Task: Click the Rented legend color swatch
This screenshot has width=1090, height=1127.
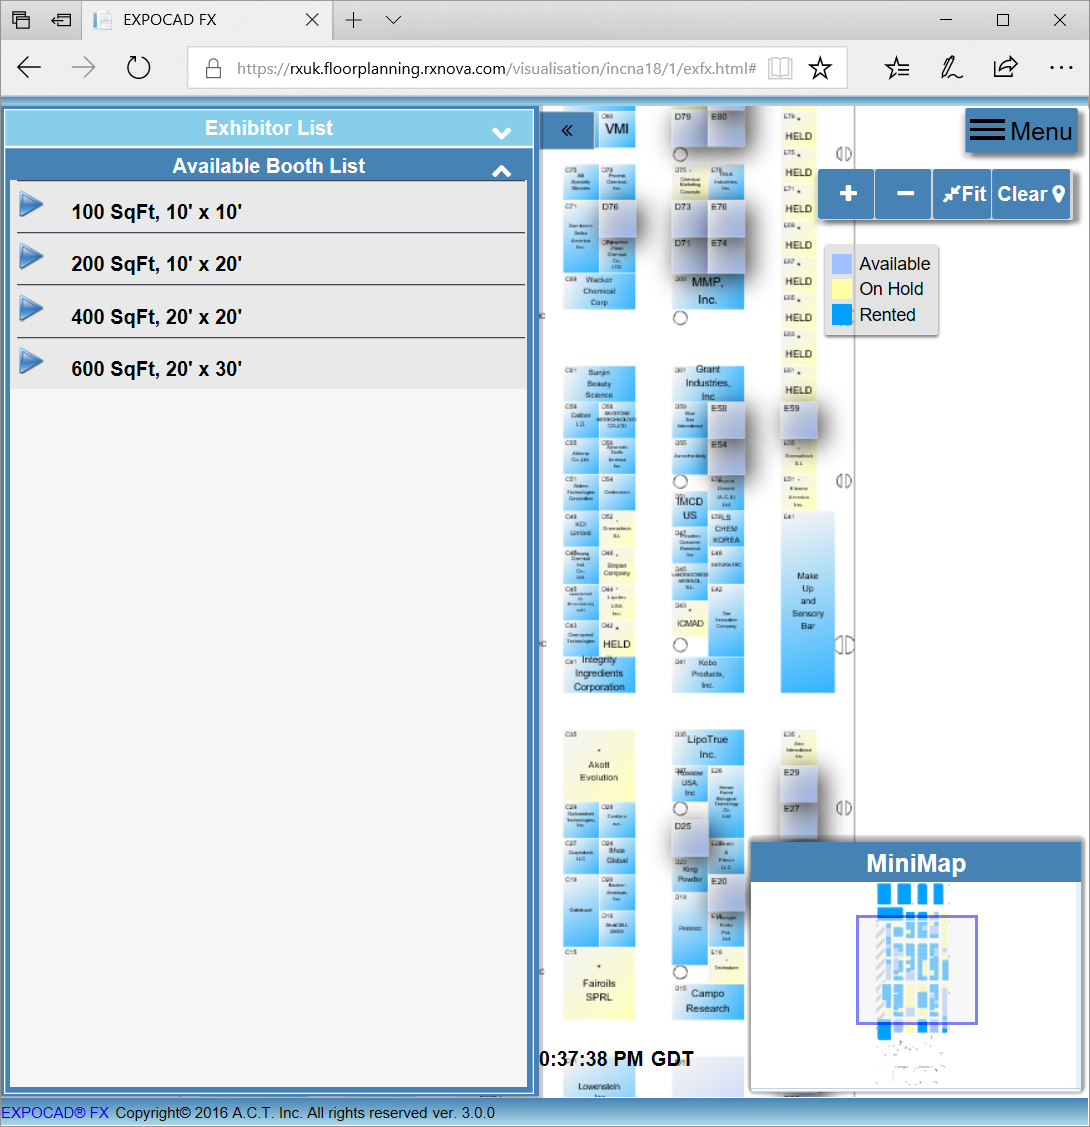Action: (842, 315)
